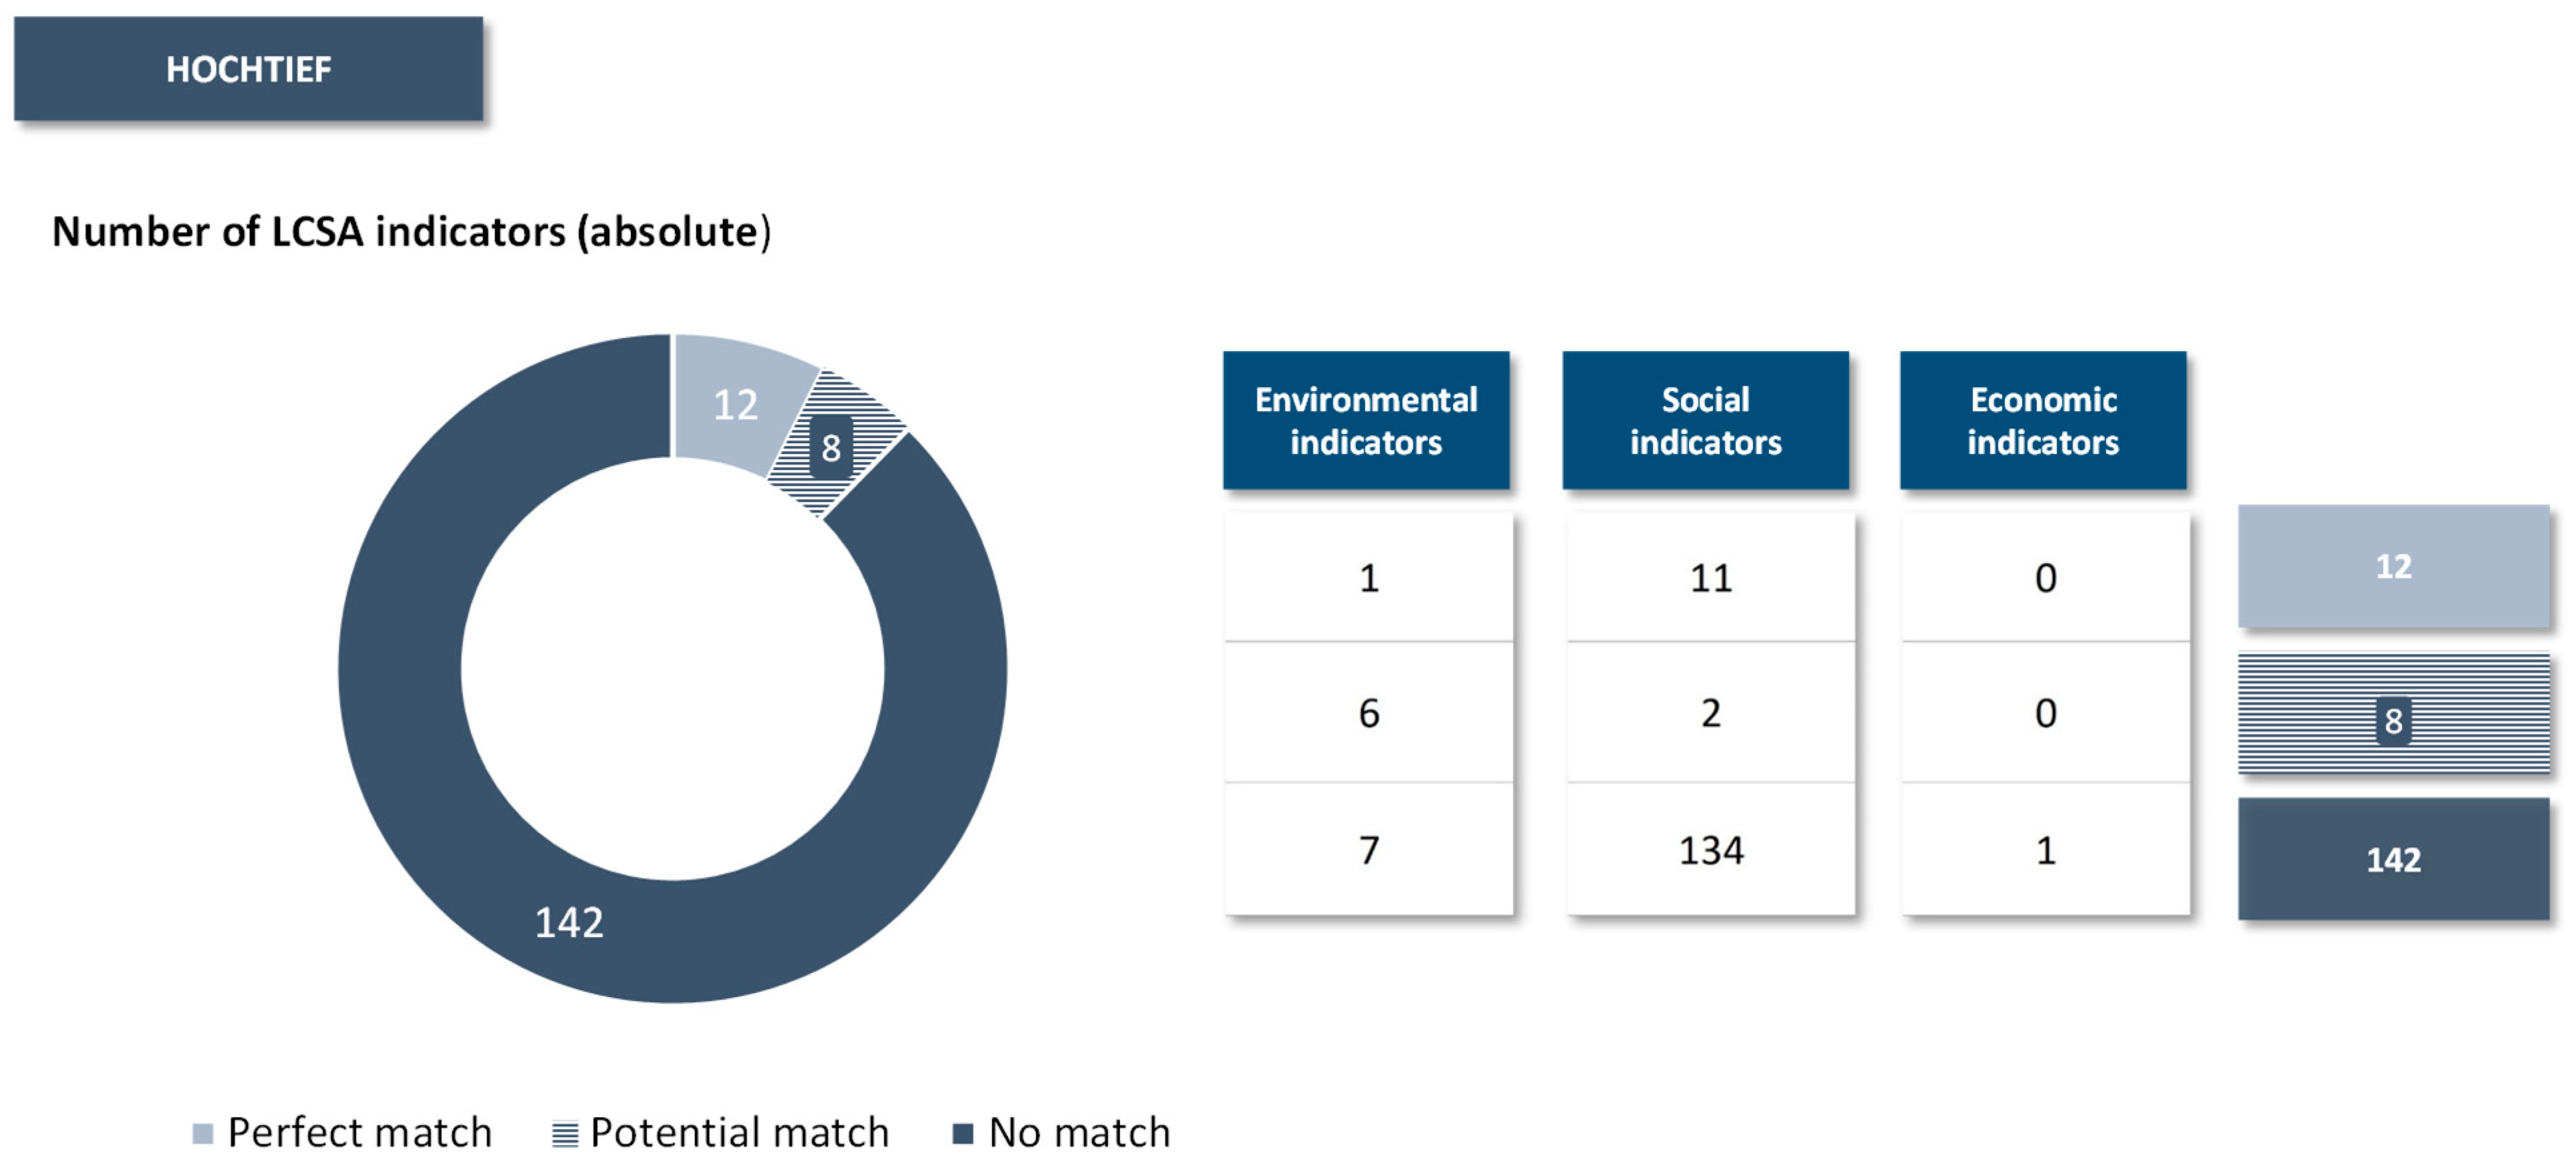Click the Environmental indicators cell showing 7
The image size is (2576, 1161).
coord(1369,850)
